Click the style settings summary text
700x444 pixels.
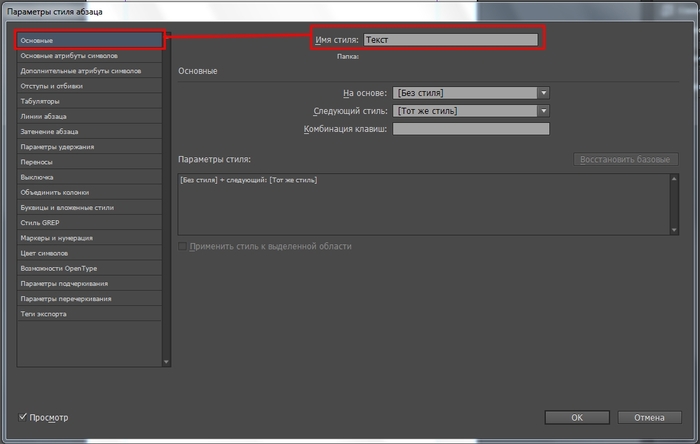[x=249, y=180]
